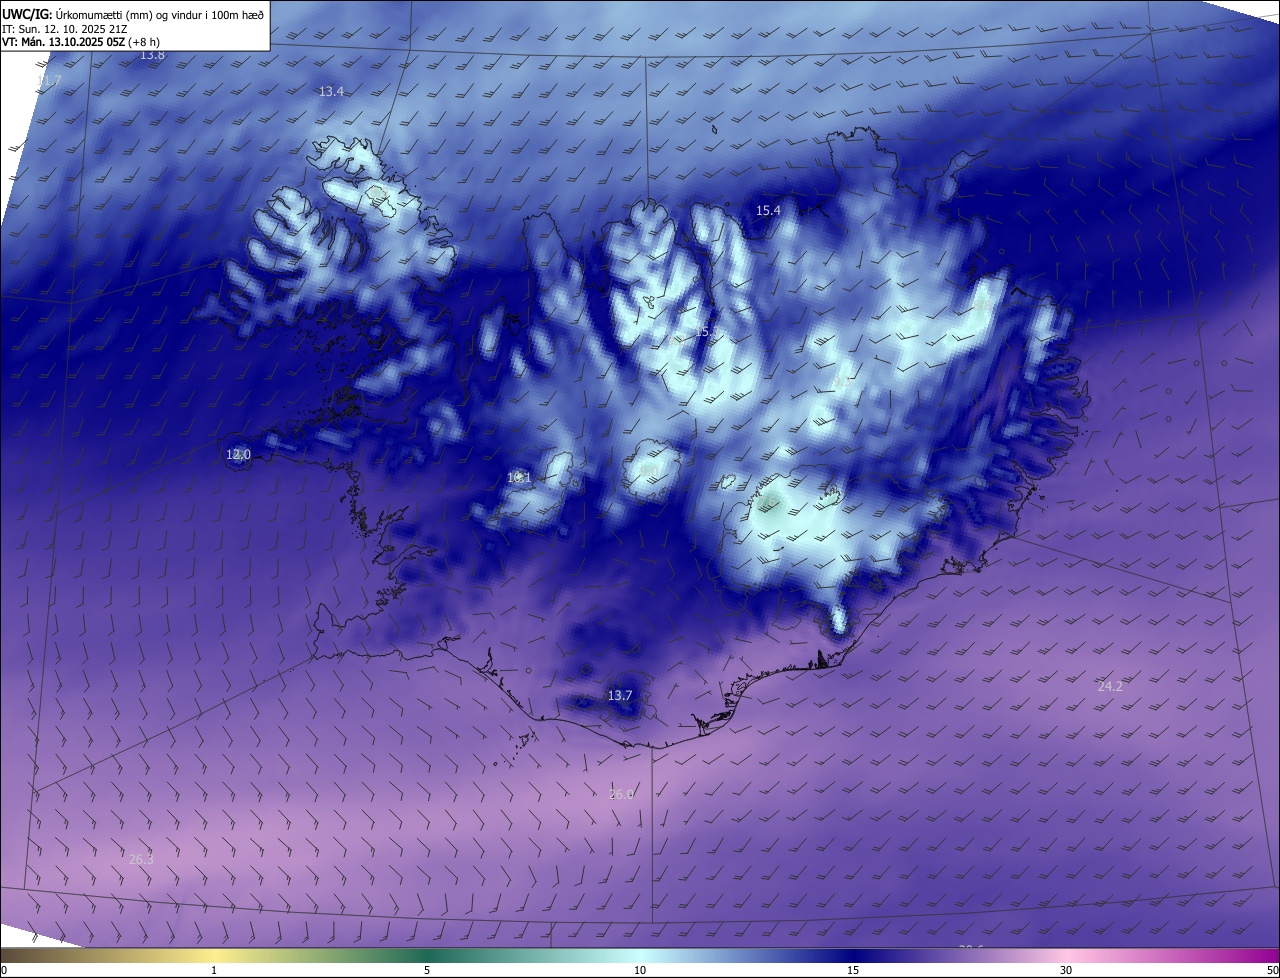Click the 13.8 value label near the top-left corner
This screenshot has width=1280, height=978.
pyautogui.click(x=152, y=55)
